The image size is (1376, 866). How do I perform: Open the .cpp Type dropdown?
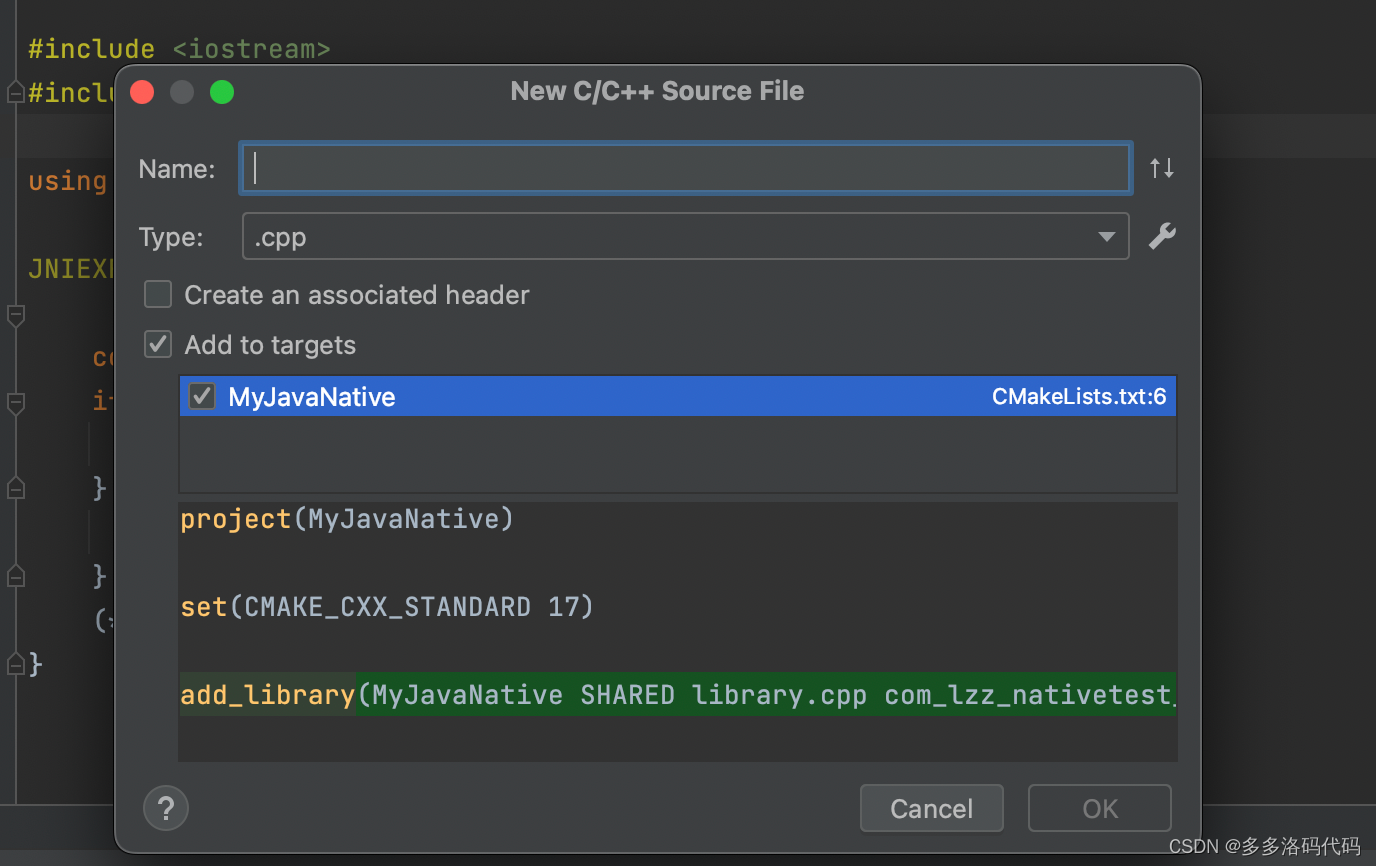[686, 236]
